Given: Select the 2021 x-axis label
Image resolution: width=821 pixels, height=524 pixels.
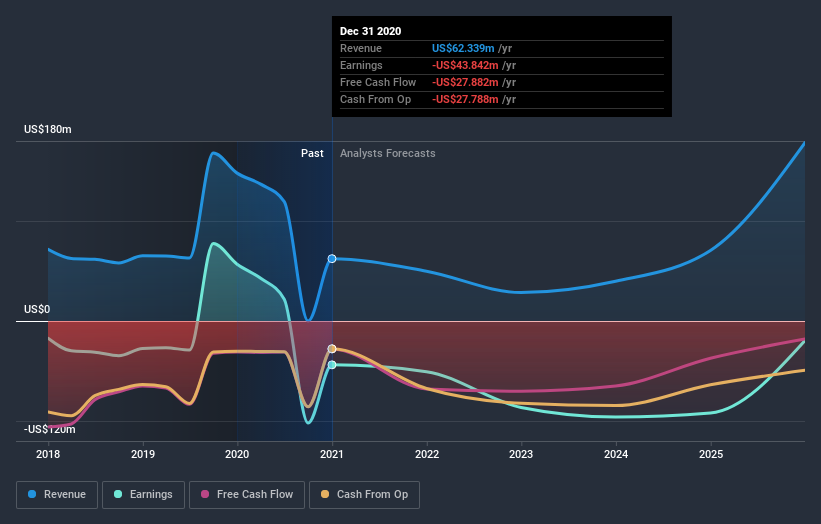Looking at the screenshot, I should click(x=332, y=454).
